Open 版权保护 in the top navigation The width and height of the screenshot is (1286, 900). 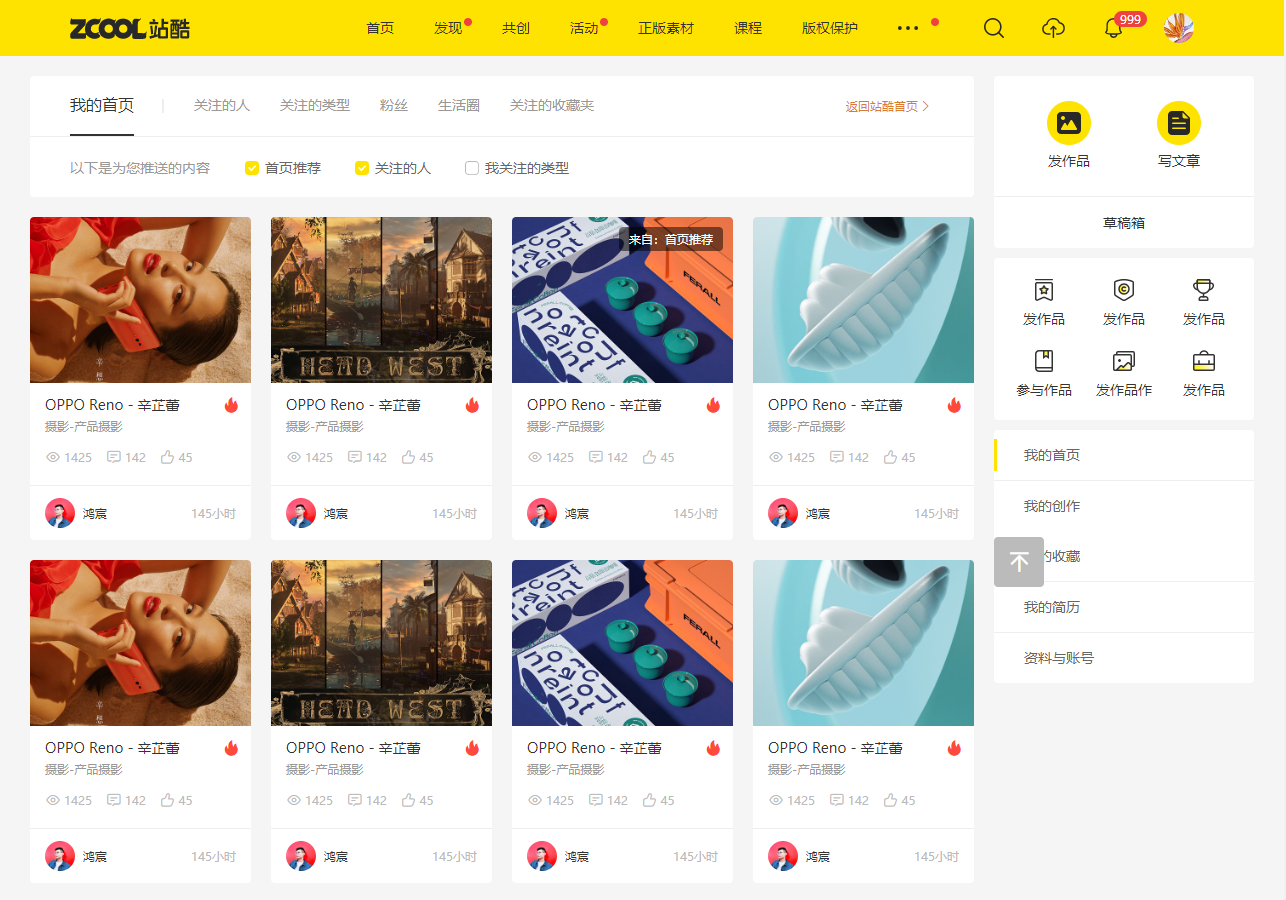(x=830, y=28)
